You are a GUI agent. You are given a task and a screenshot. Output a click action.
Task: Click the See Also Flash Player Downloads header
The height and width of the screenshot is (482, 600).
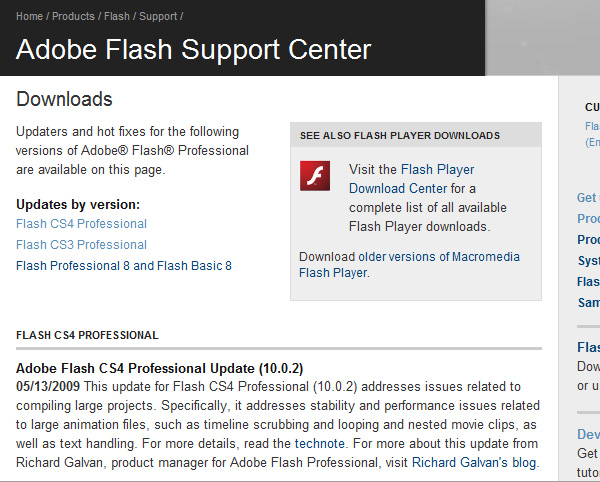(400, 136)
